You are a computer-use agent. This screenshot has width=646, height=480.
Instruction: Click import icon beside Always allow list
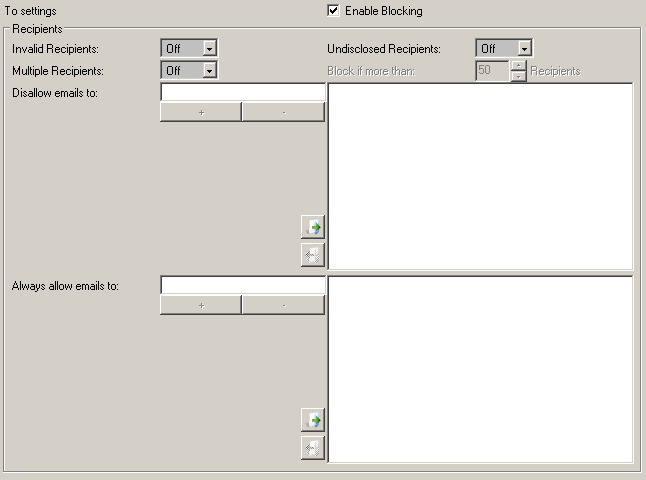pos(312,420)
